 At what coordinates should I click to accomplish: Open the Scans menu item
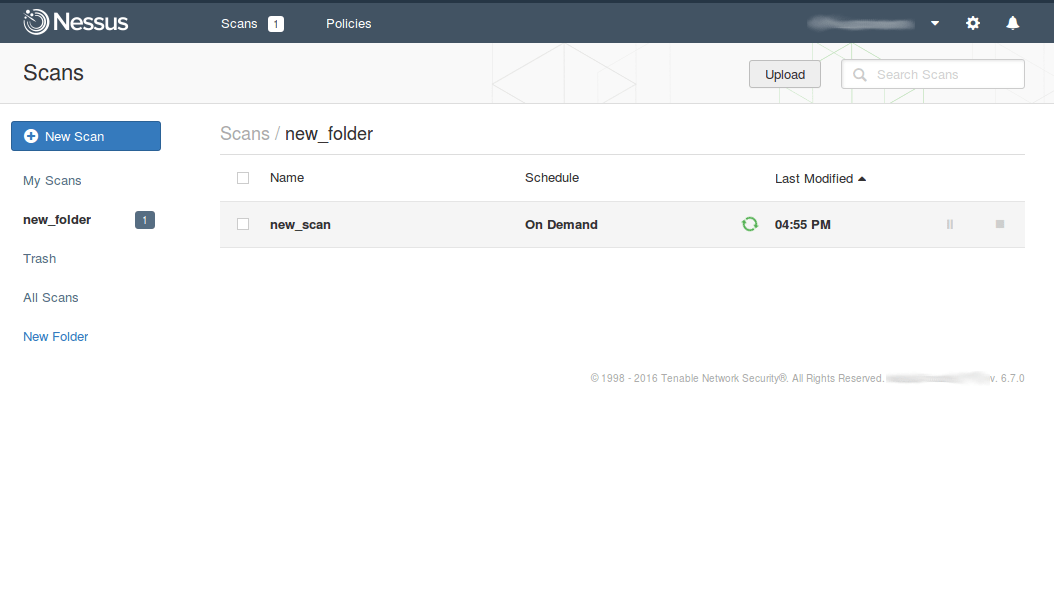pyautogui.click(x=239, y=23)
